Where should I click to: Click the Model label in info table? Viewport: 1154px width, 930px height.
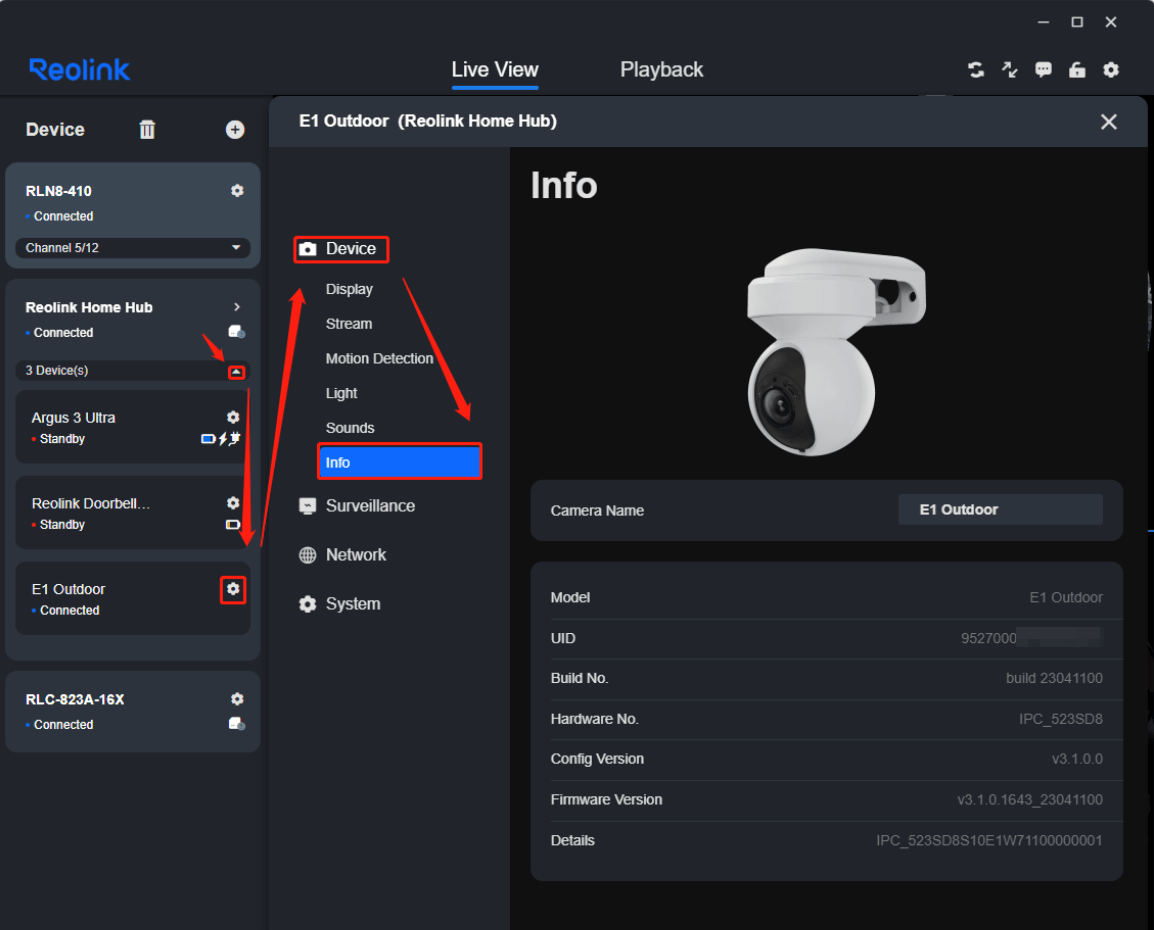point(570,597)
